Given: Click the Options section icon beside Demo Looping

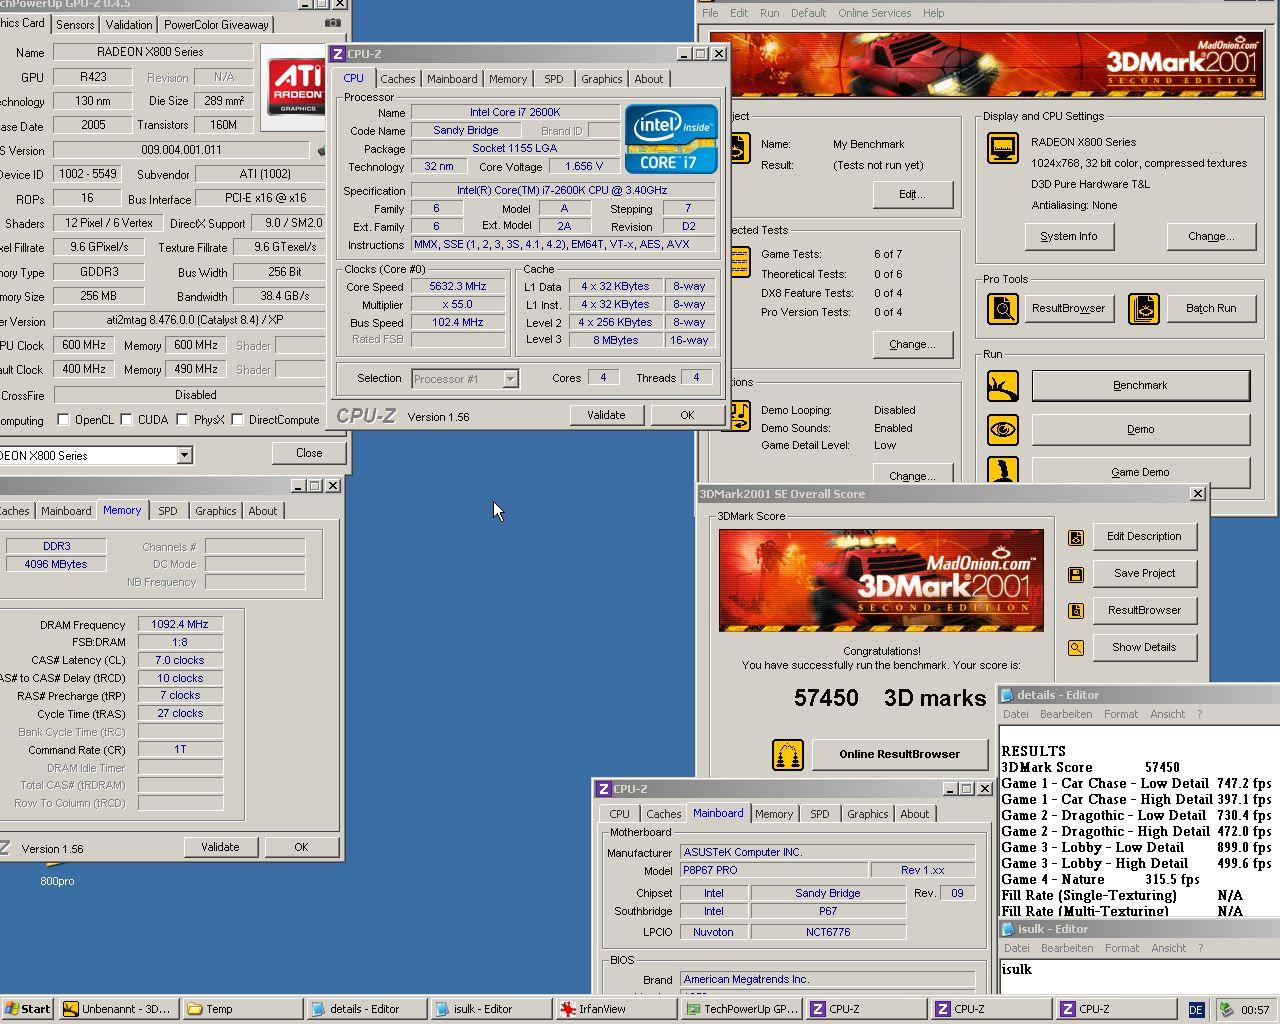Looking at the screenshot, I should pos(738,417).
